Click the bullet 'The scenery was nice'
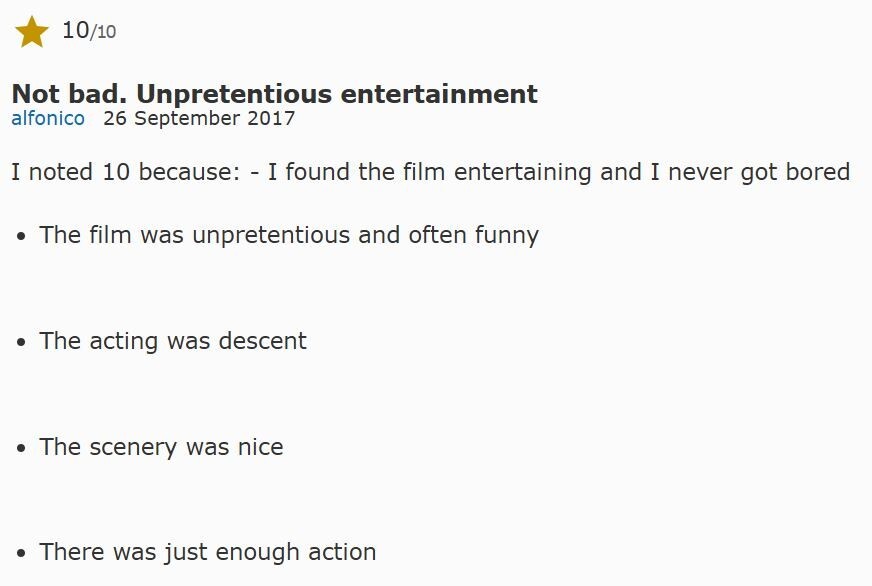The width and height of the screenshot is (872, 586). tap(161, 446)
